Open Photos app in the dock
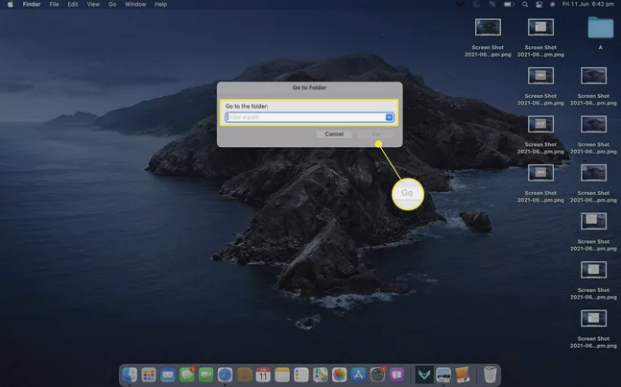621x387 pixels. coord(339,375)
